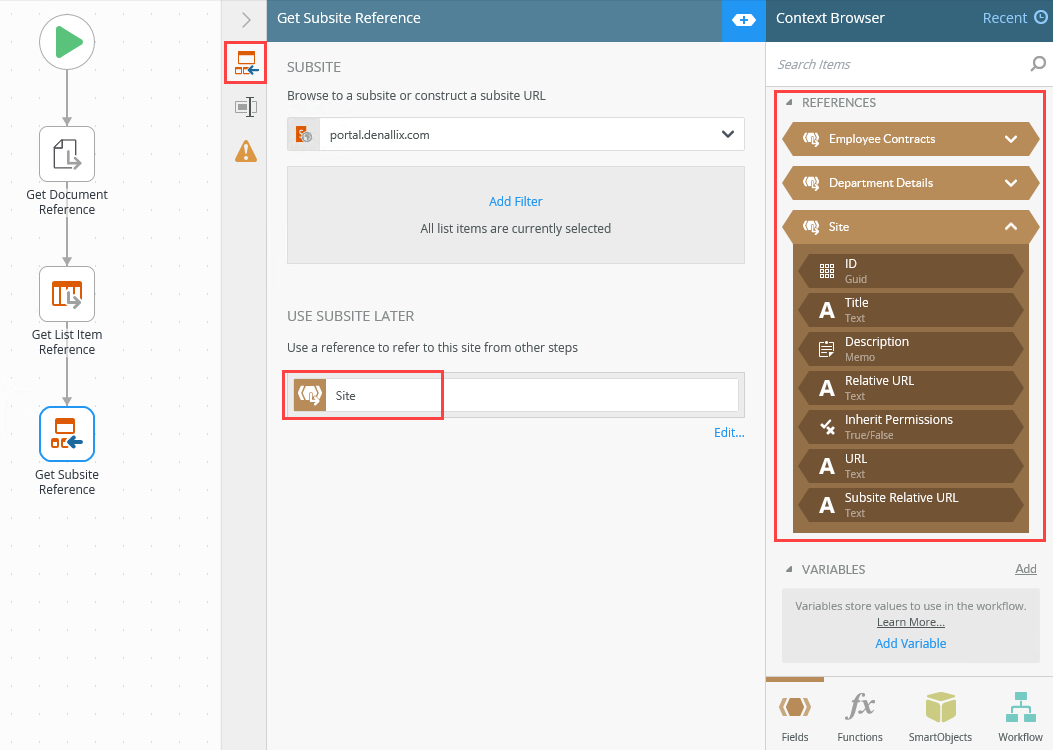Expand the Department Details reference

[1010, 183]
